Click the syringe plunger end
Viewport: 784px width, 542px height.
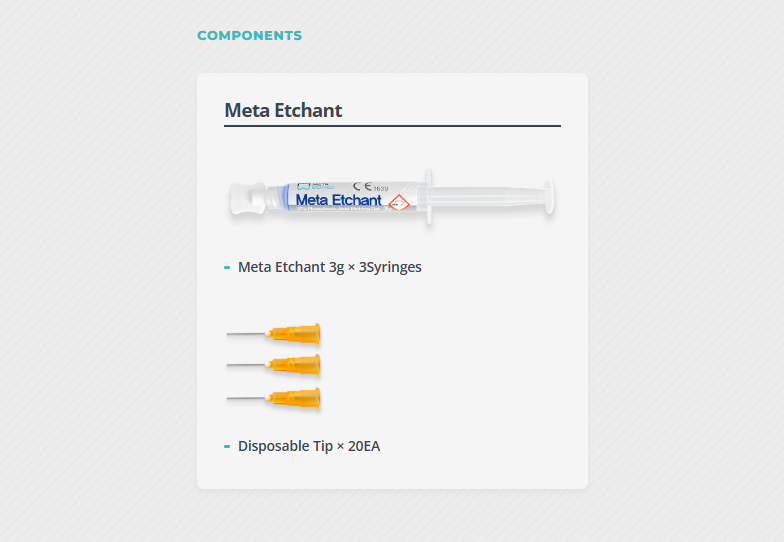click(550, 196)
